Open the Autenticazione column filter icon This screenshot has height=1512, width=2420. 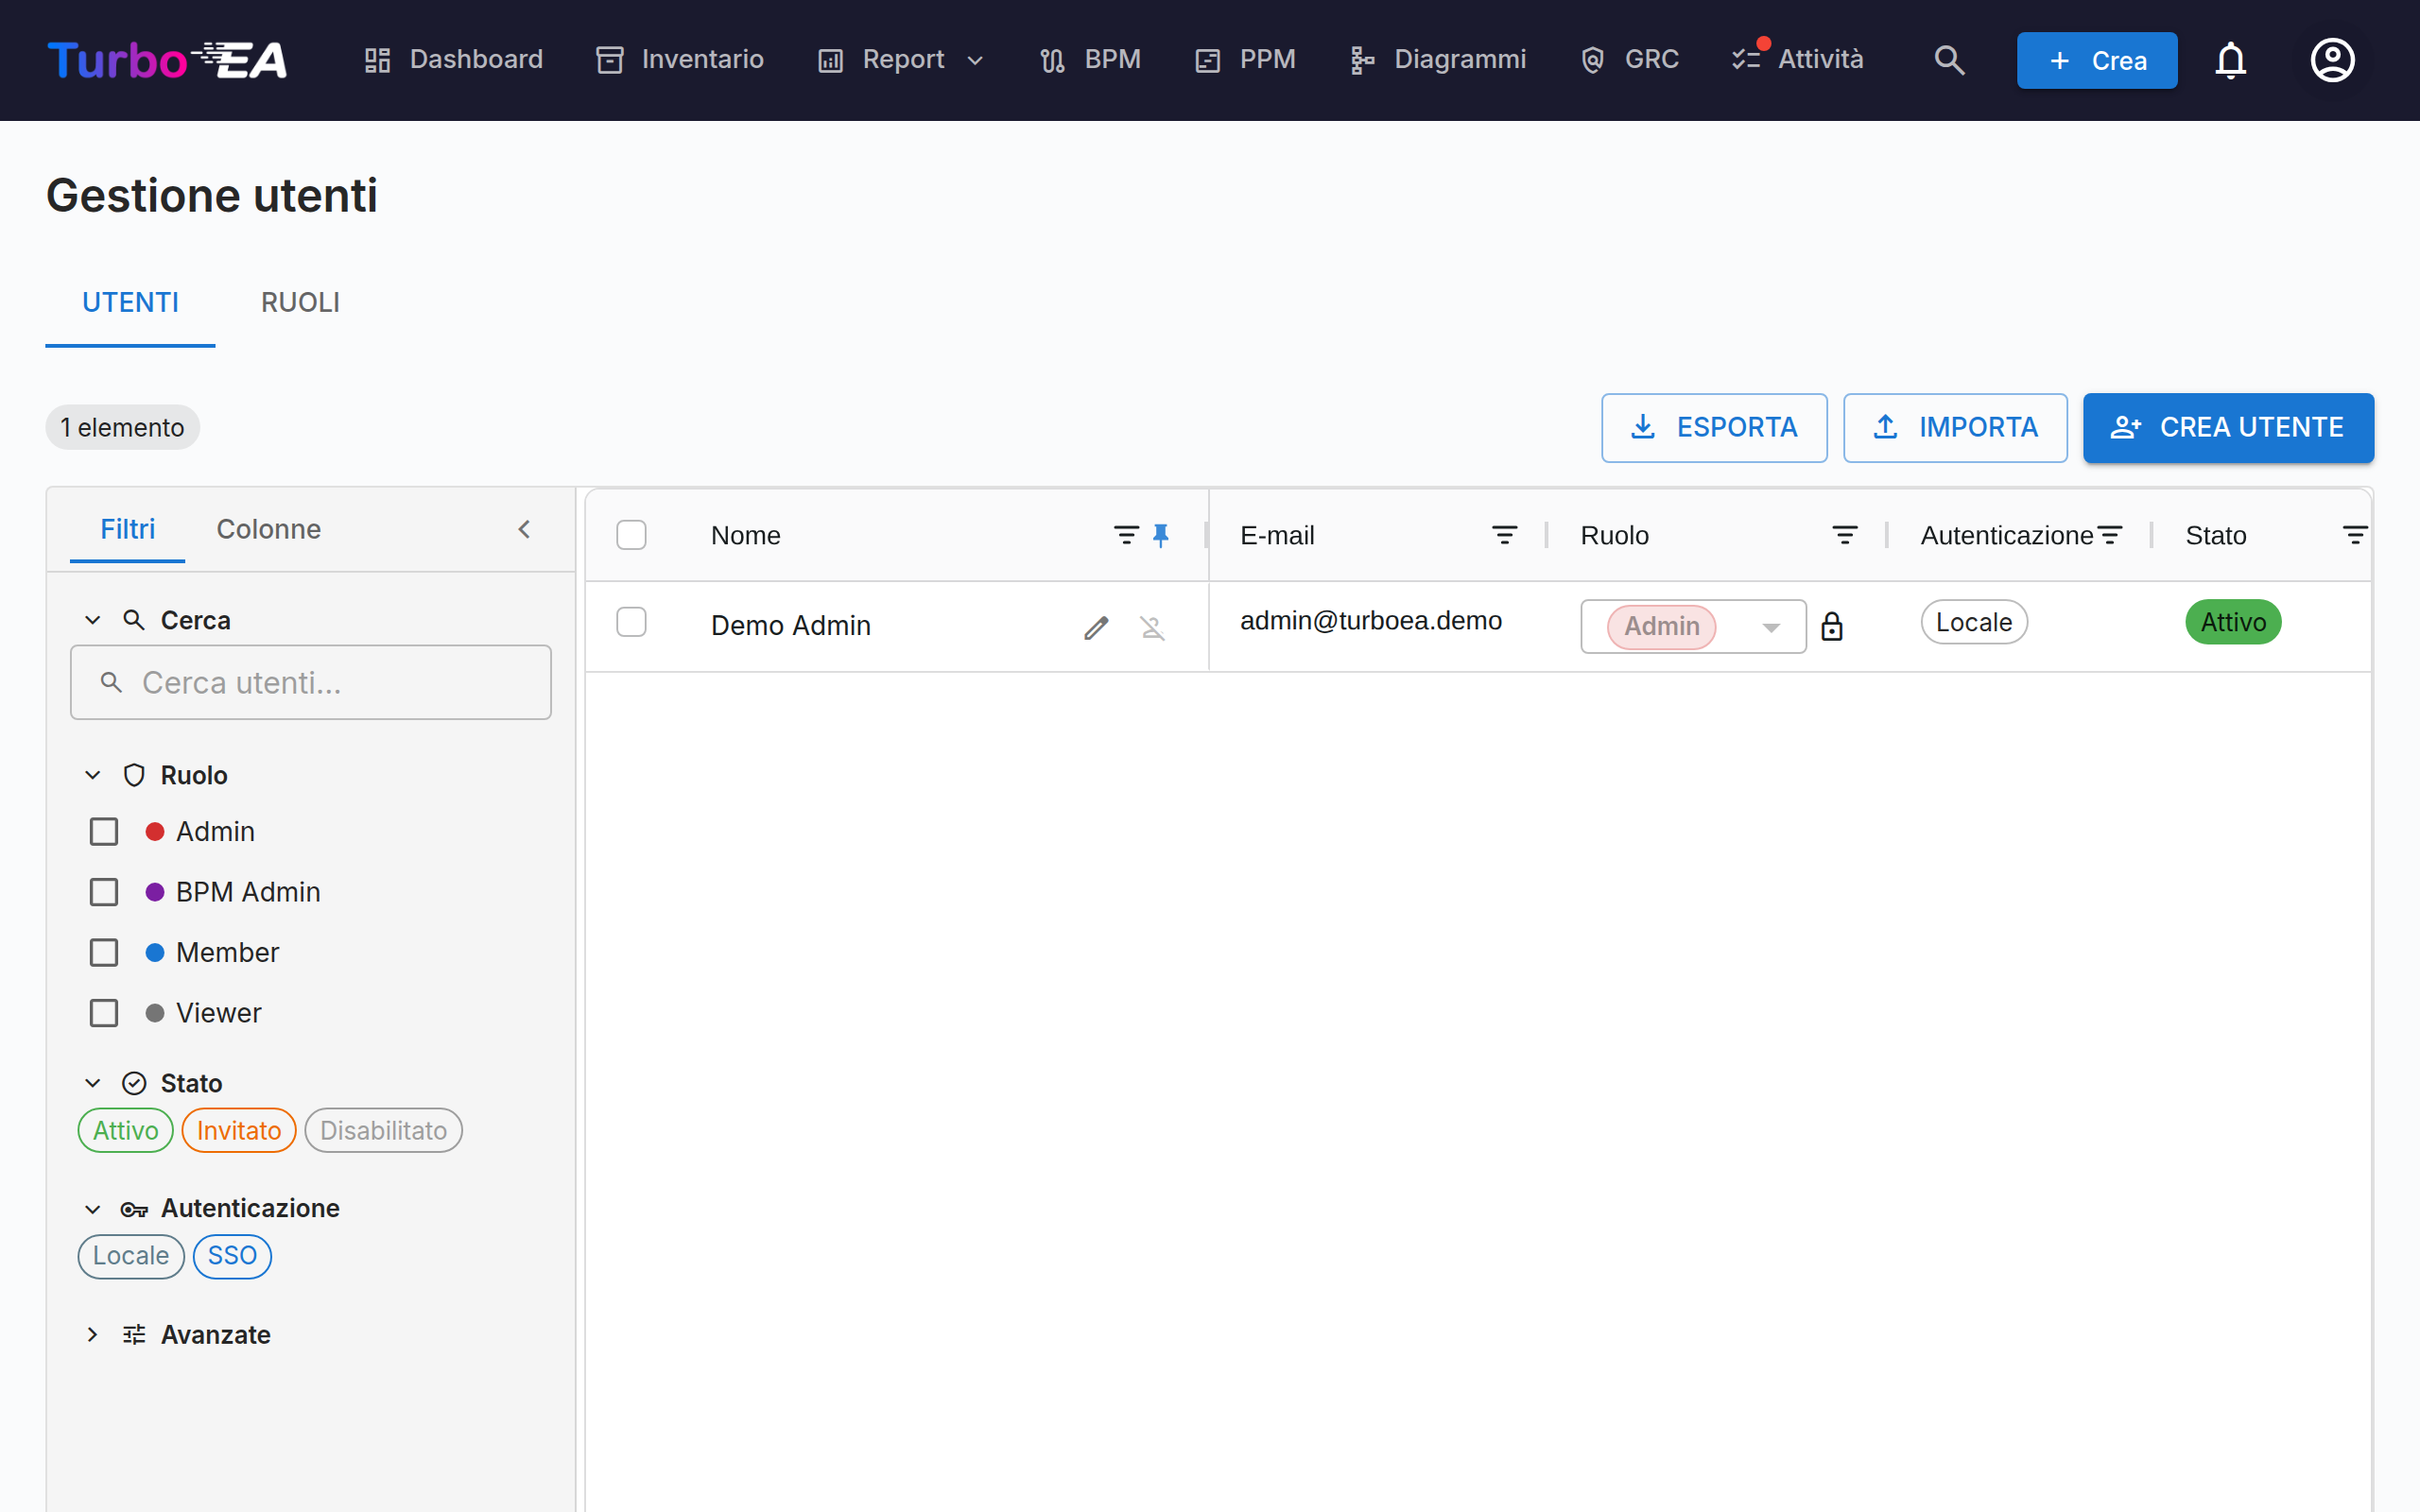coord(2110,536)
